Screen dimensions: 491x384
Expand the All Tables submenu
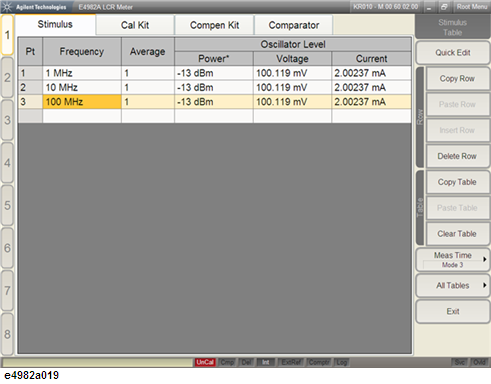point(453,286)
